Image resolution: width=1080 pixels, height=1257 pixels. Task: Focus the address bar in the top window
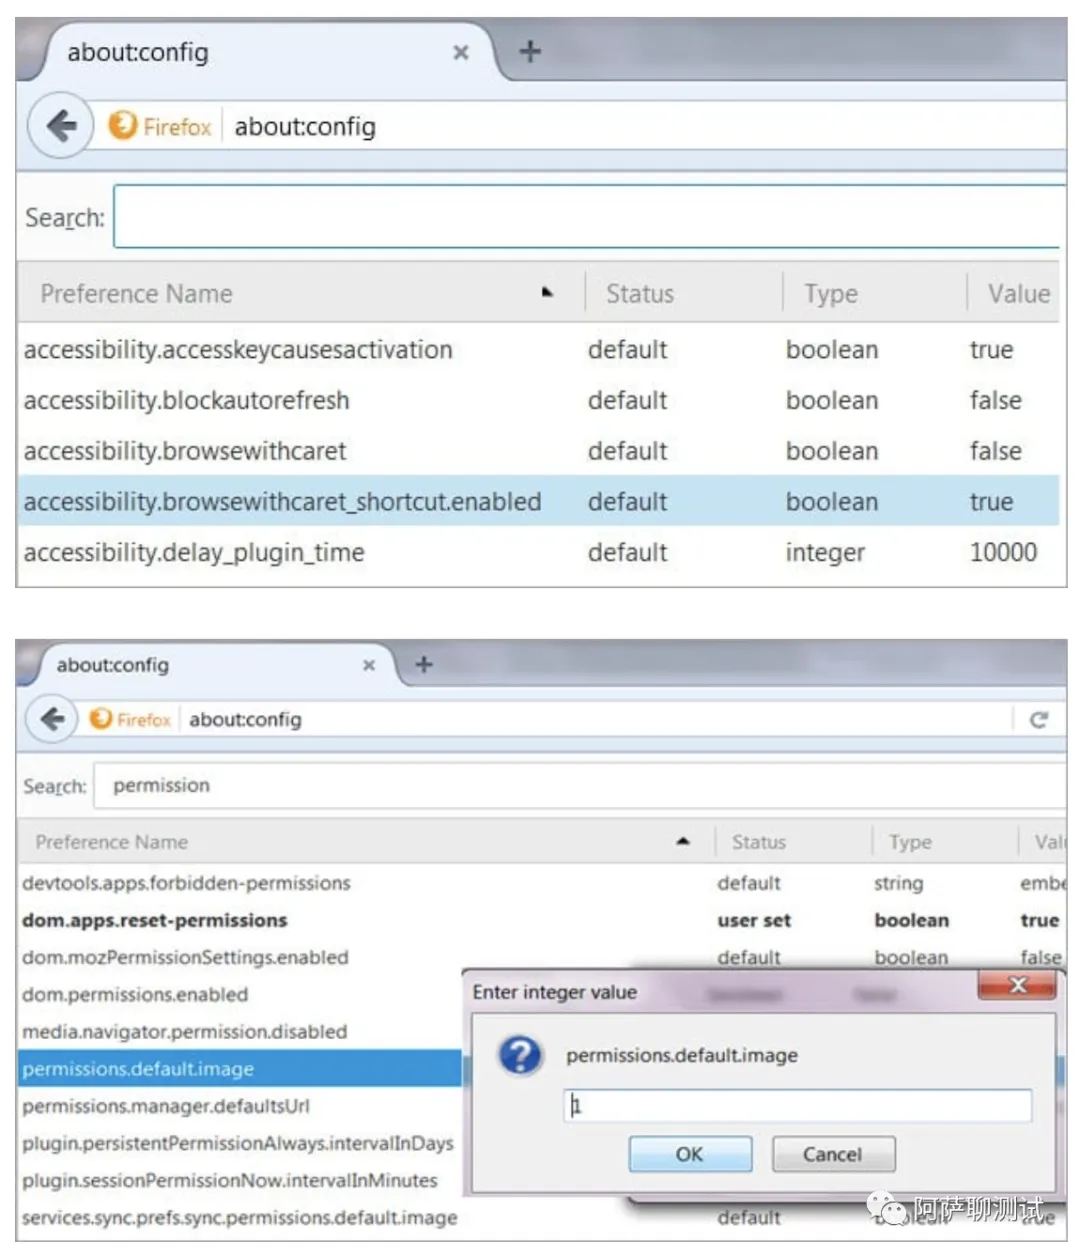click(645, 127)
